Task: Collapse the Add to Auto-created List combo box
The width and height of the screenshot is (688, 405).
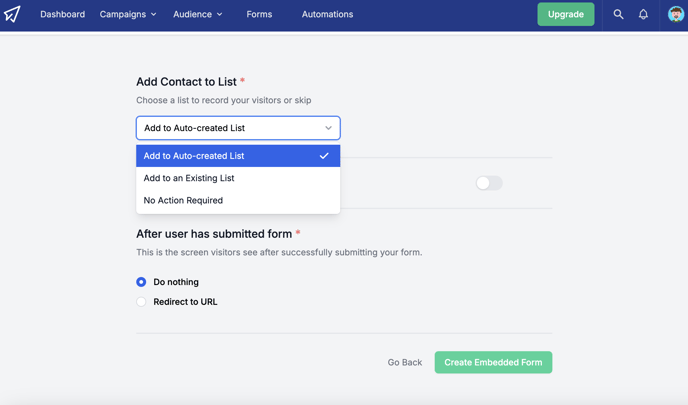Action: pyautogui.click(x=238, y=128)
